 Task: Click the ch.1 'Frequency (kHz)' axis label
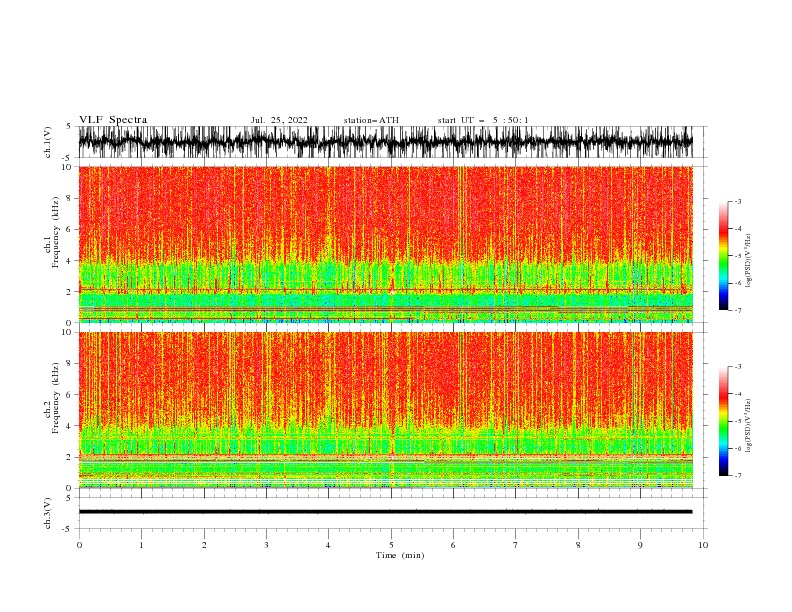click(56, 232)
